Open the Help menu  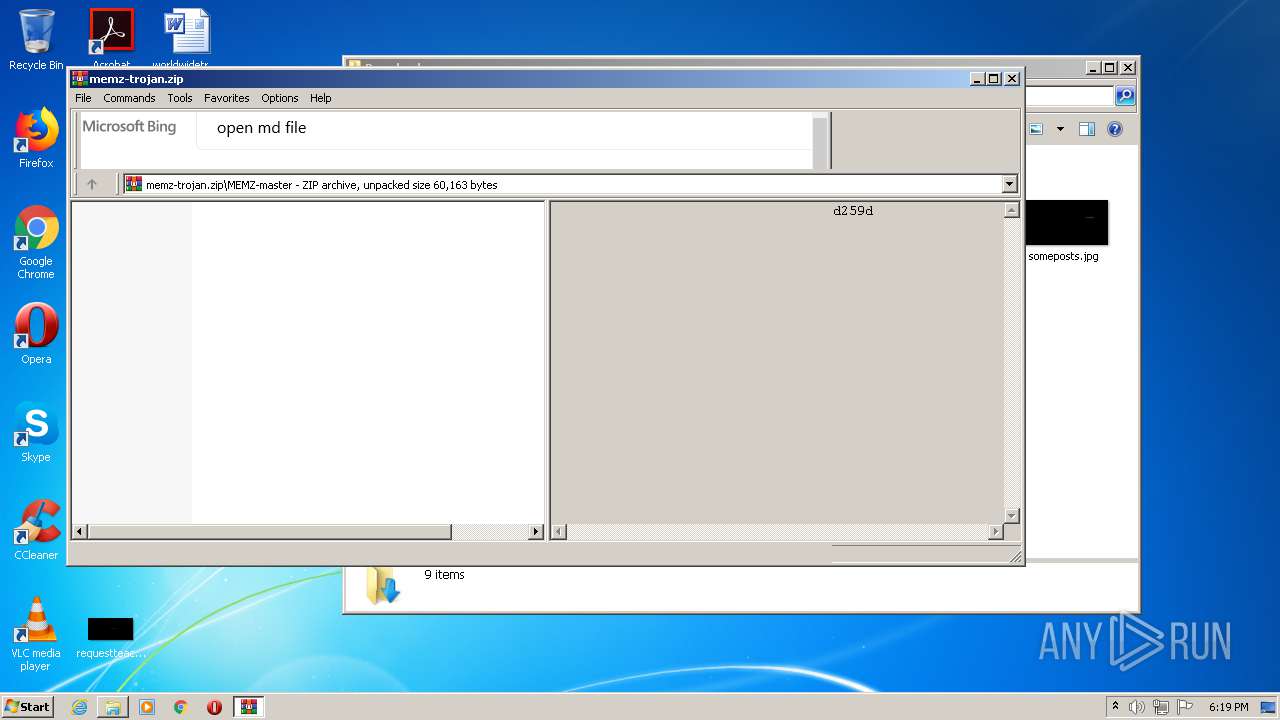point(320,98)
